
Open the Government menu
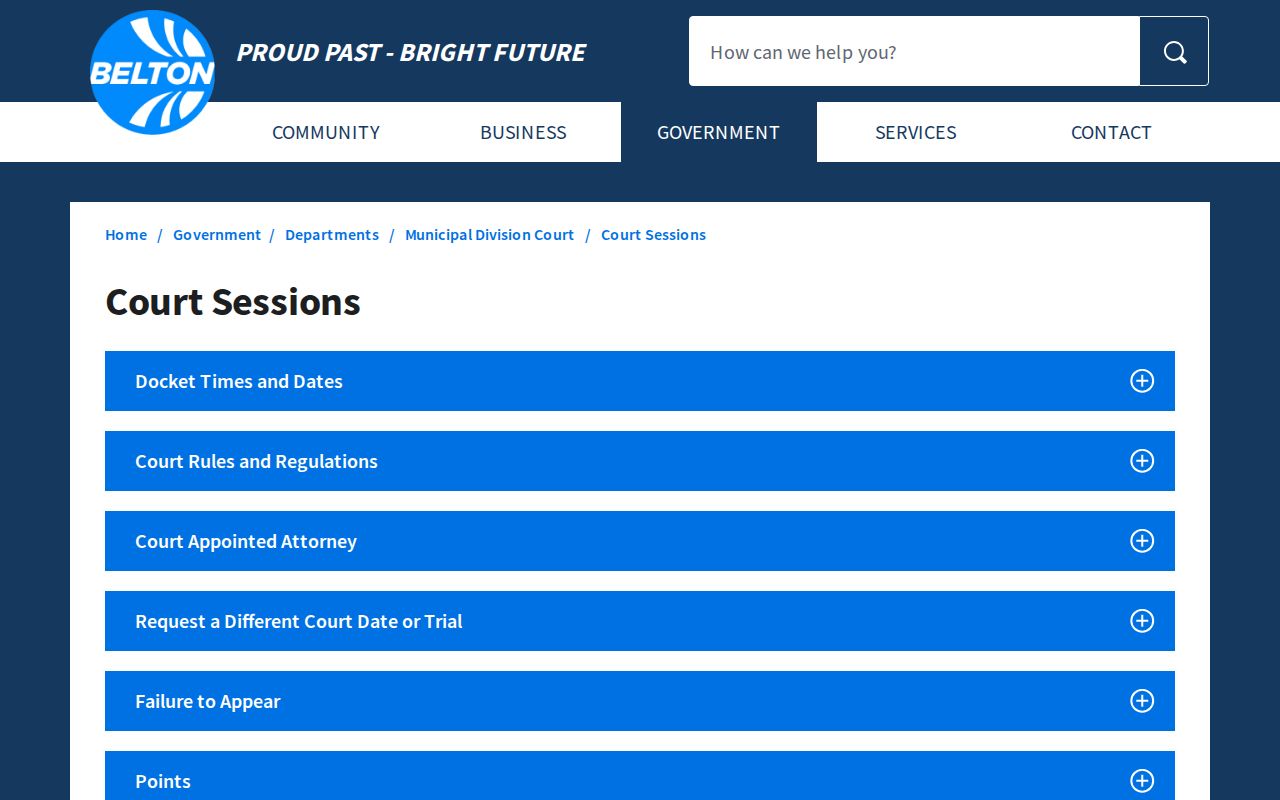click(718, 132)
